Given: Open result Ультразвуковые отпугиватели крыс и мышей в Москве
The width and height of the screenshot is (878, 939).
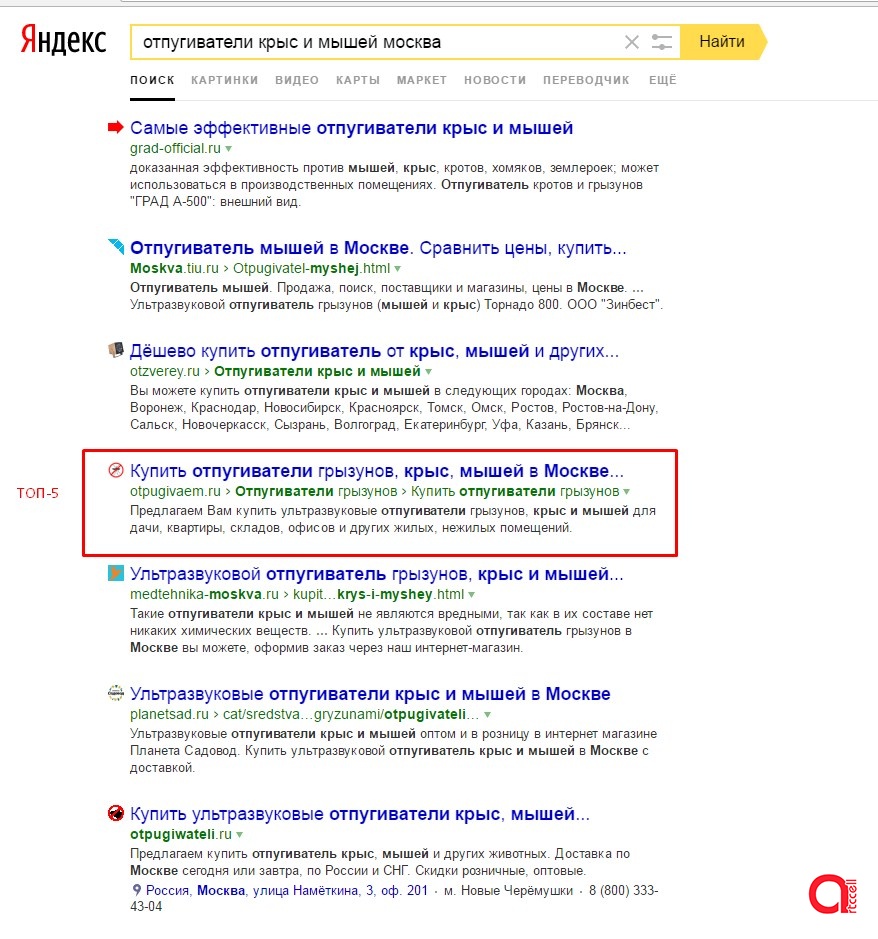Looking at the screenshot, I should tap(370, 693).
